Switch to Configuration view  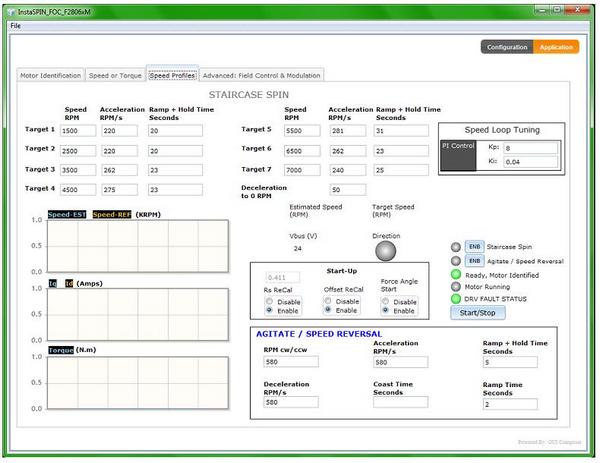[x=507, y=47]
